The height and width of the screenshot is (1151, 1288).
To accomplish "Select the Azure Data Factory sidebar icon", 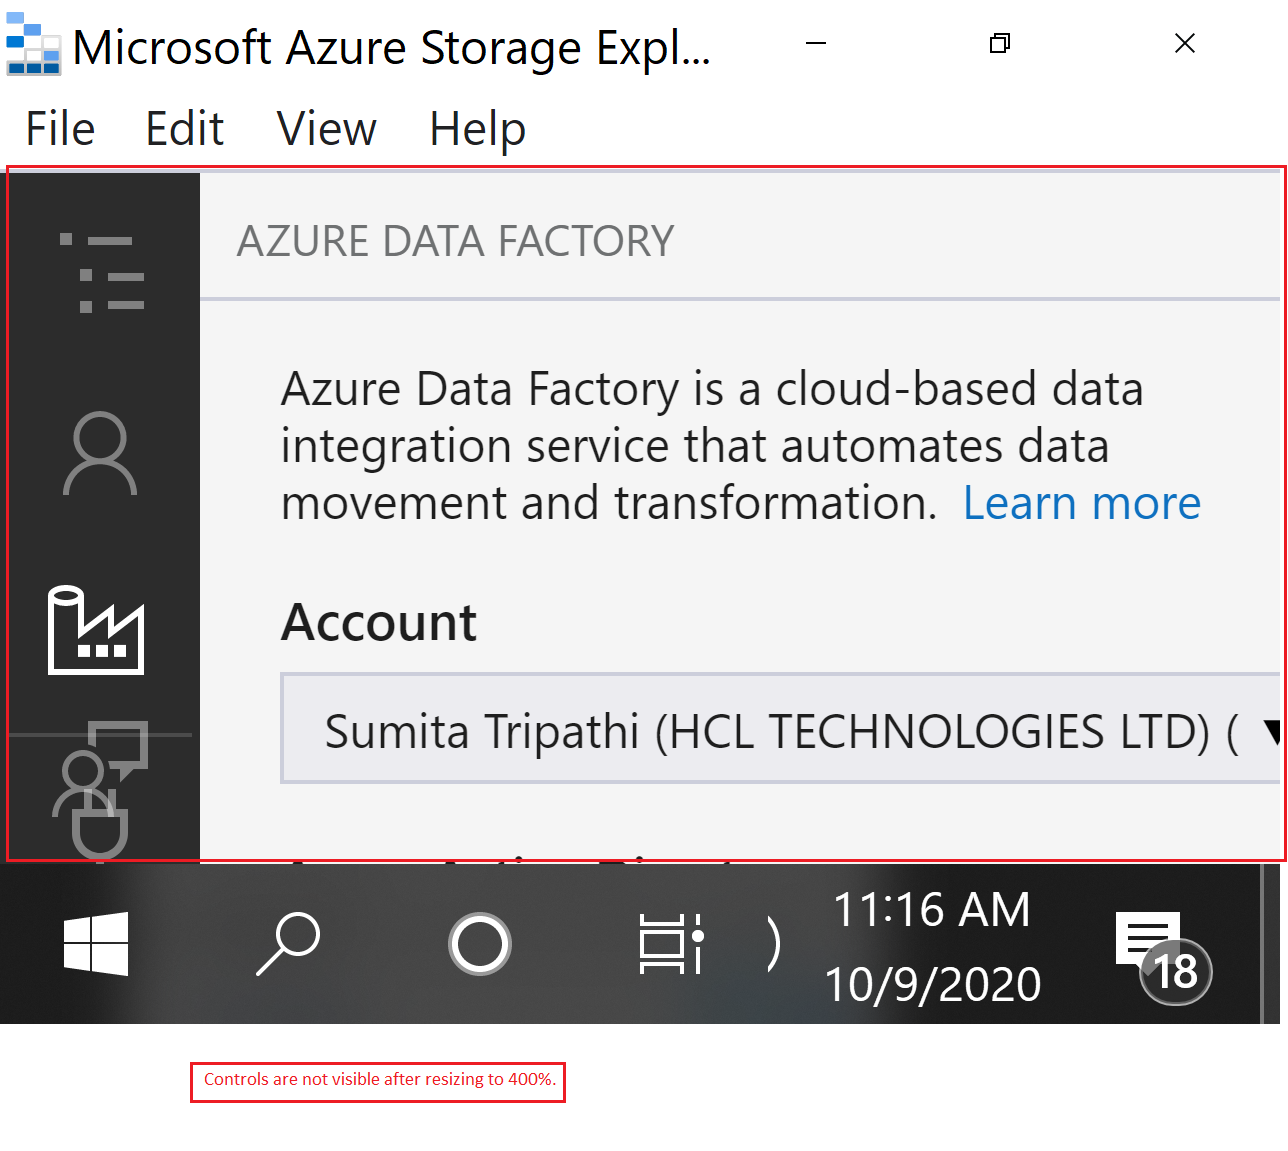I will 96,630.
